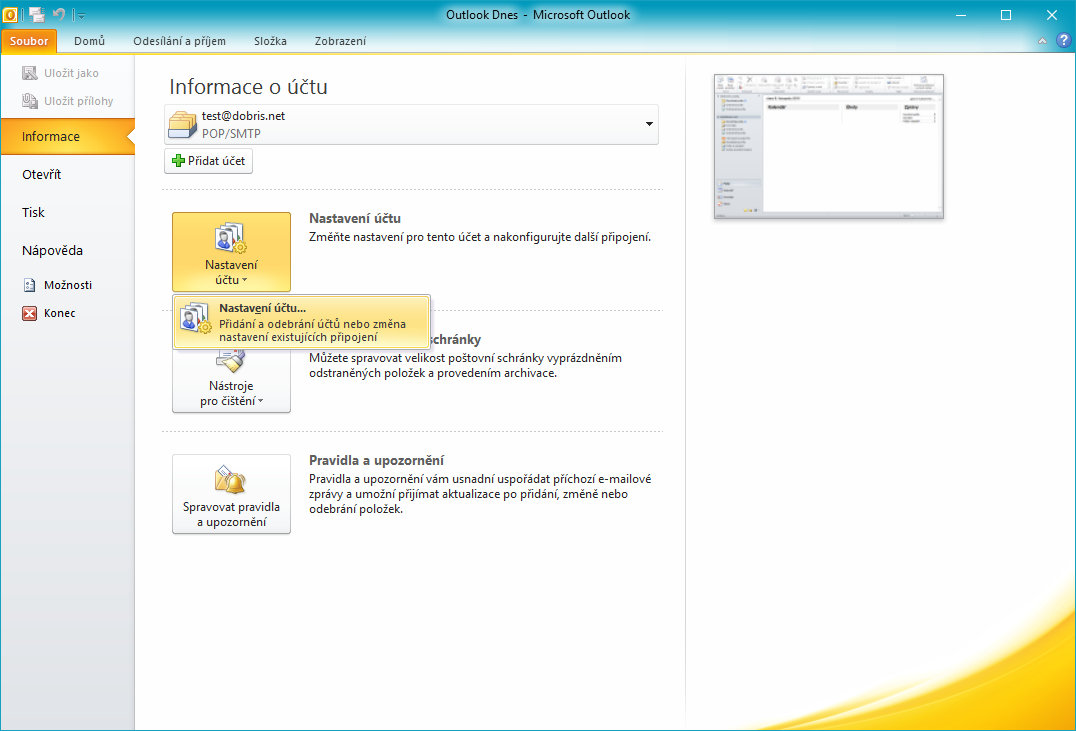
Task: Click Spravovat pravidla a upozornění button
Action: 231,494
